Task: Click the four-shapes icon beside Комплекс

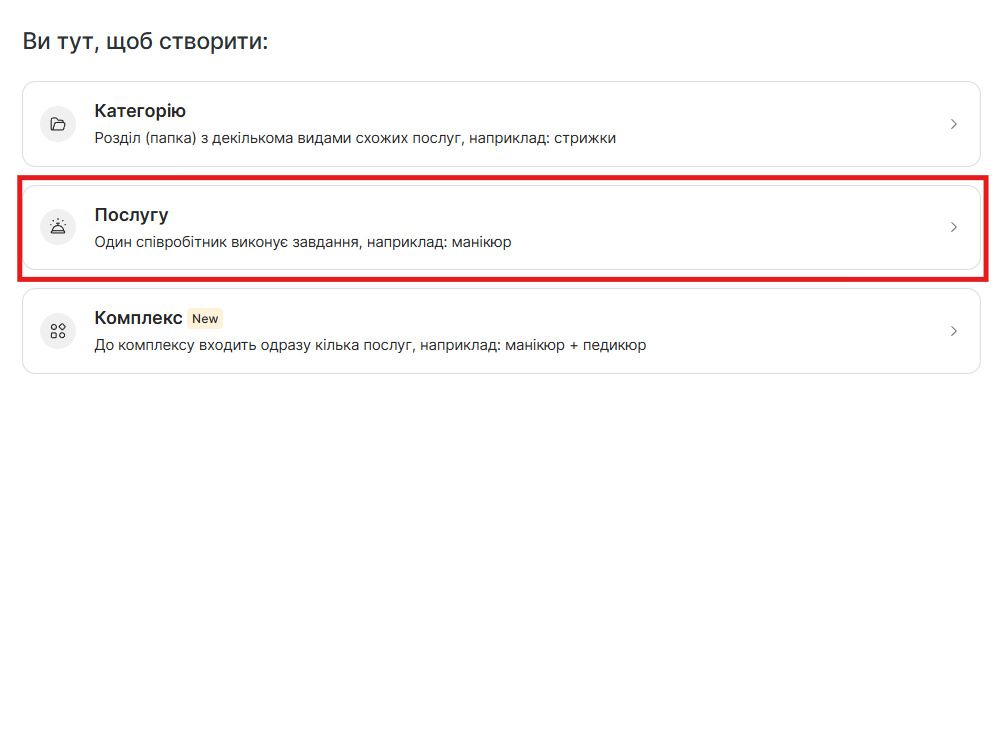Action: point(58,331)
